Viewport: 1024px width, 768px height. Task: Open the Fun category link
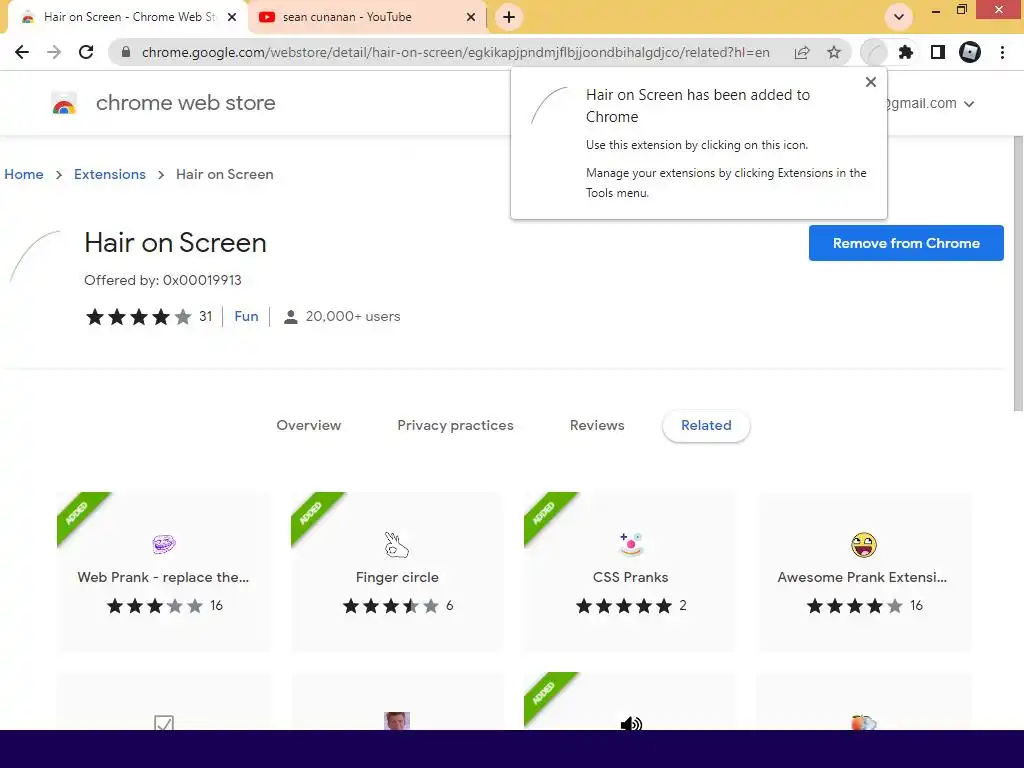pos(246,316)
